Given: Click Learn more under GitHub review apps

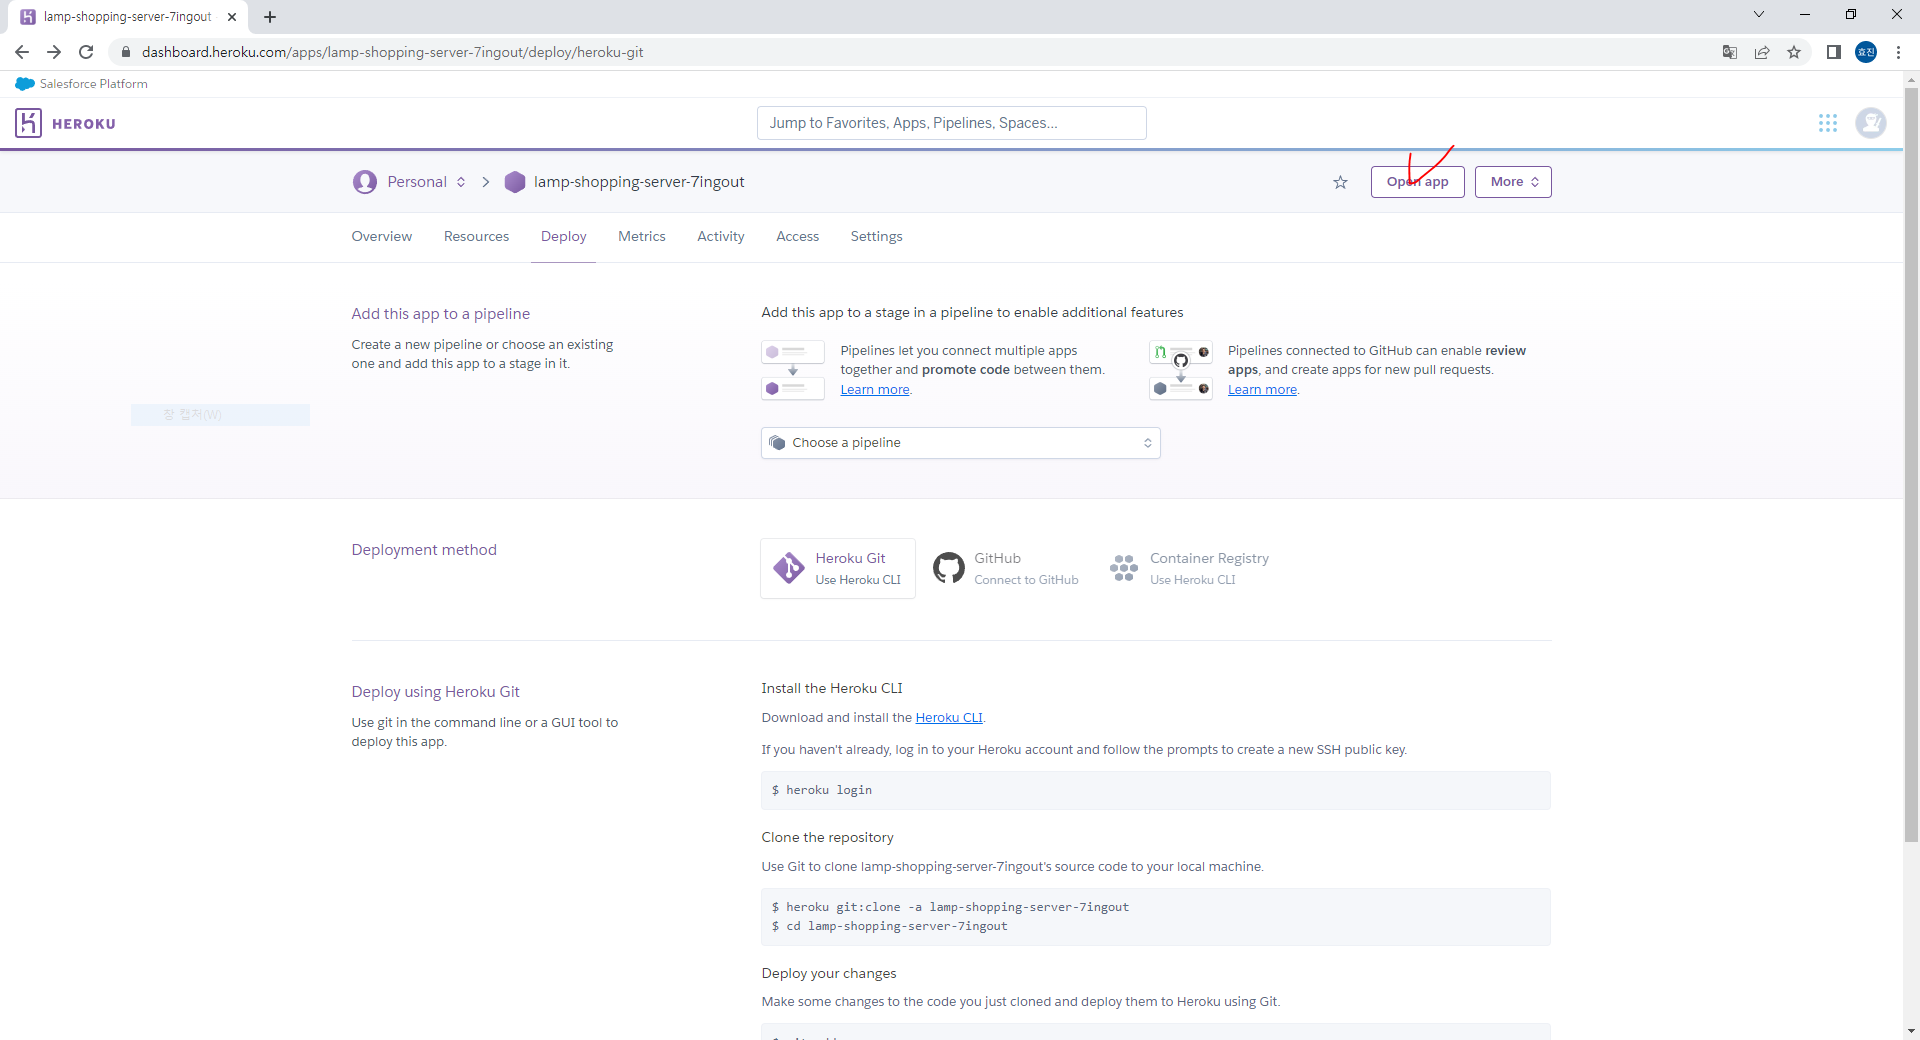Looking at the screenshot, I should point(1262,390).
